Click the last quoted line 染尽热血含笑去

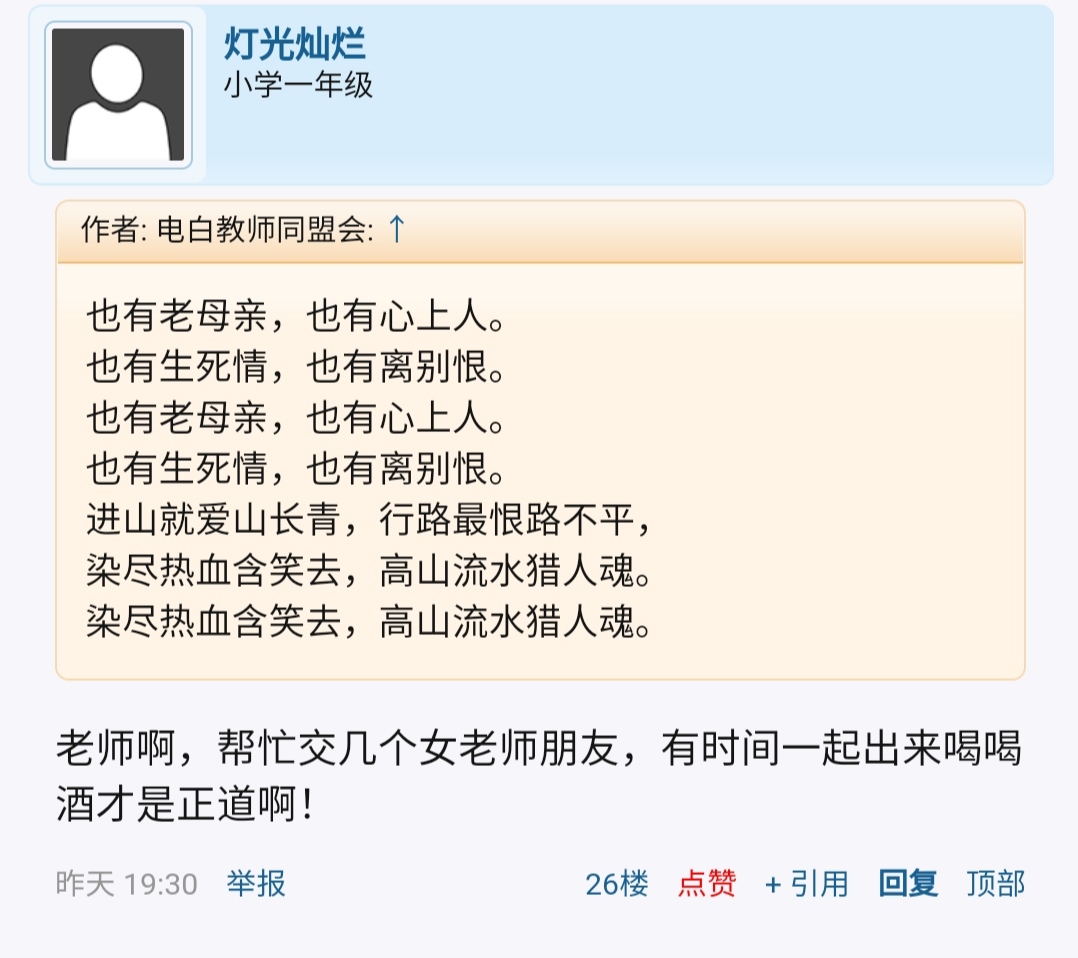(x=370, y=624)
